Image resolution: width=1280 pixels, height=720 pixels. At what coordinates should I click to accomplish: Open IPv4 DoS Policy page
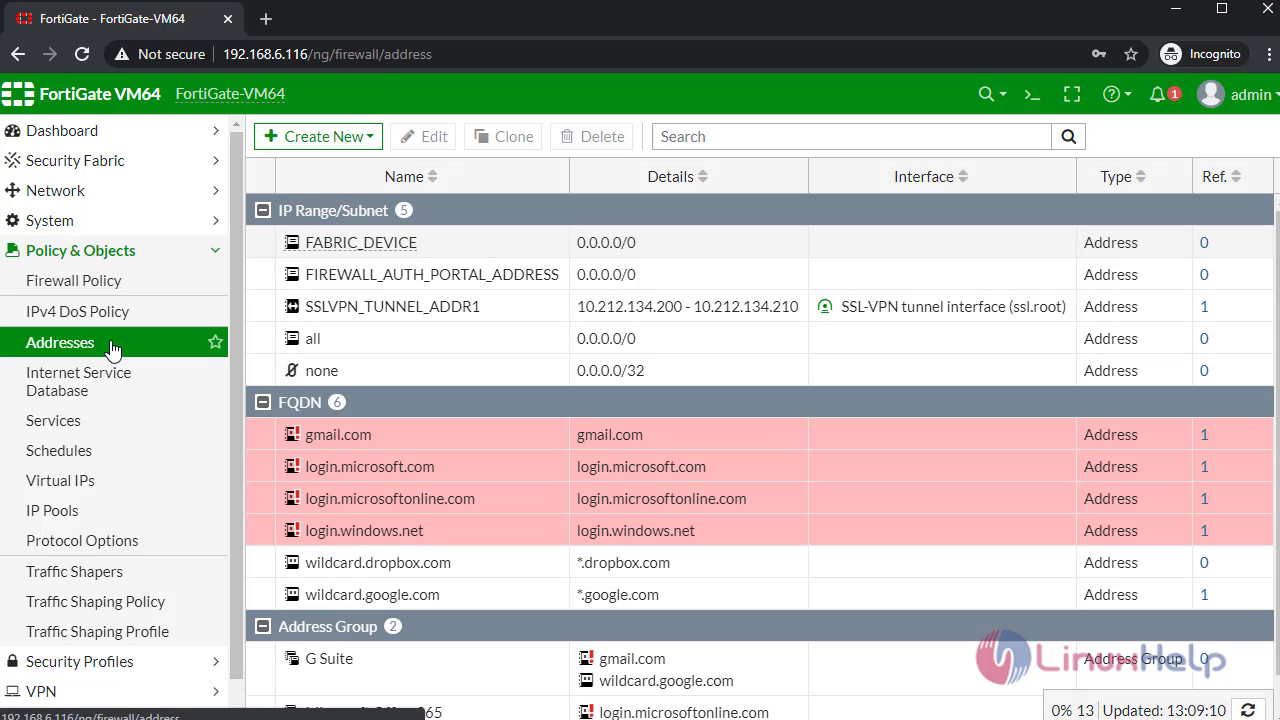point(77,312)
